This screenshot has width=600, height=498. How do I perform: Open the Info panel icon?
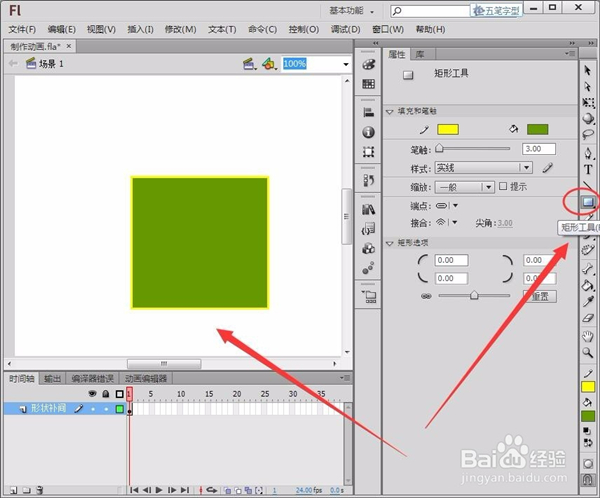coord(368,132)
